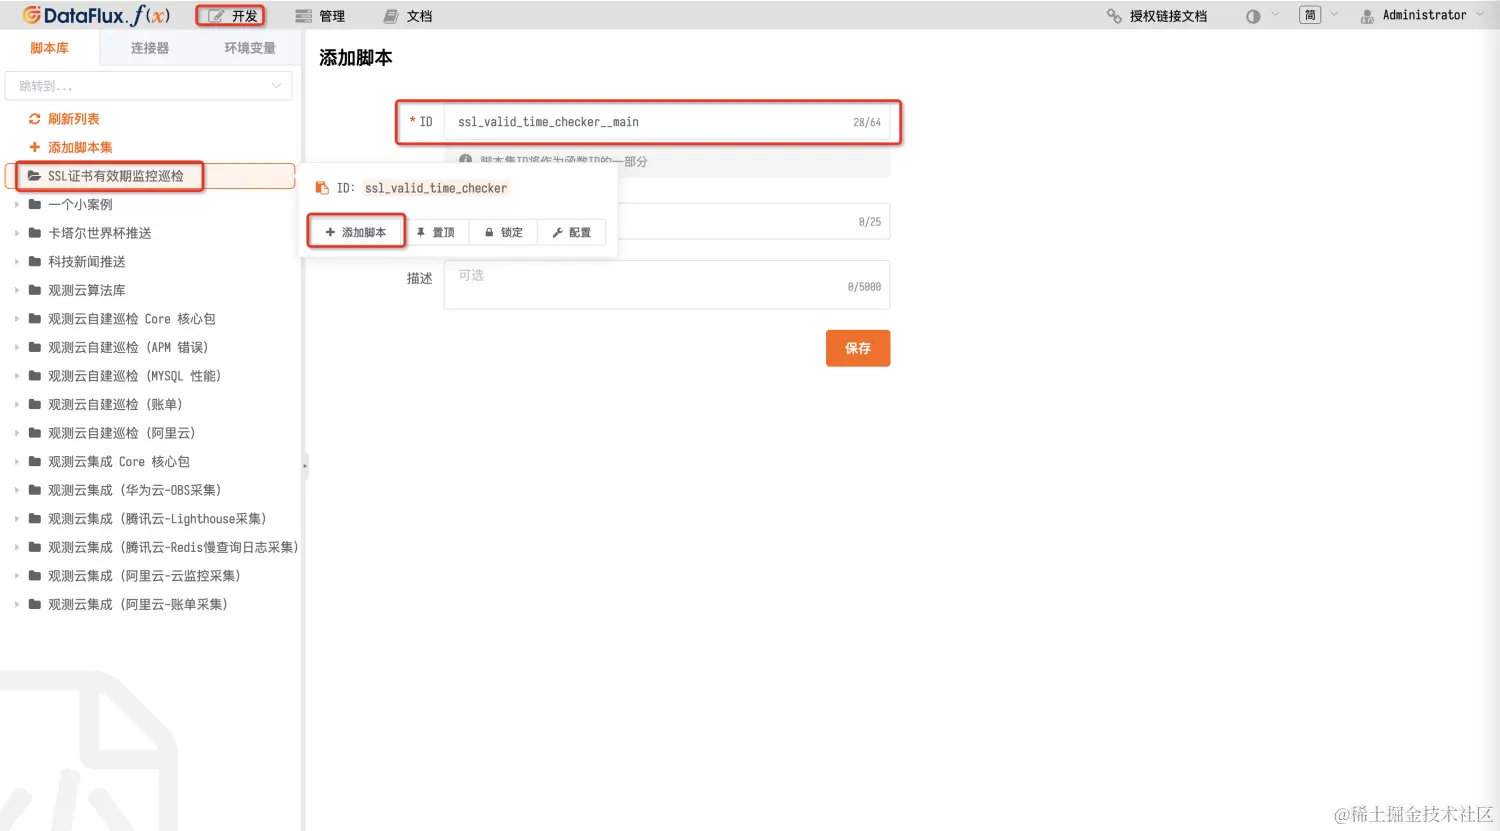
Task: Copy ID icon beside ssl_valid_time_checker
Action: (322, 188)
